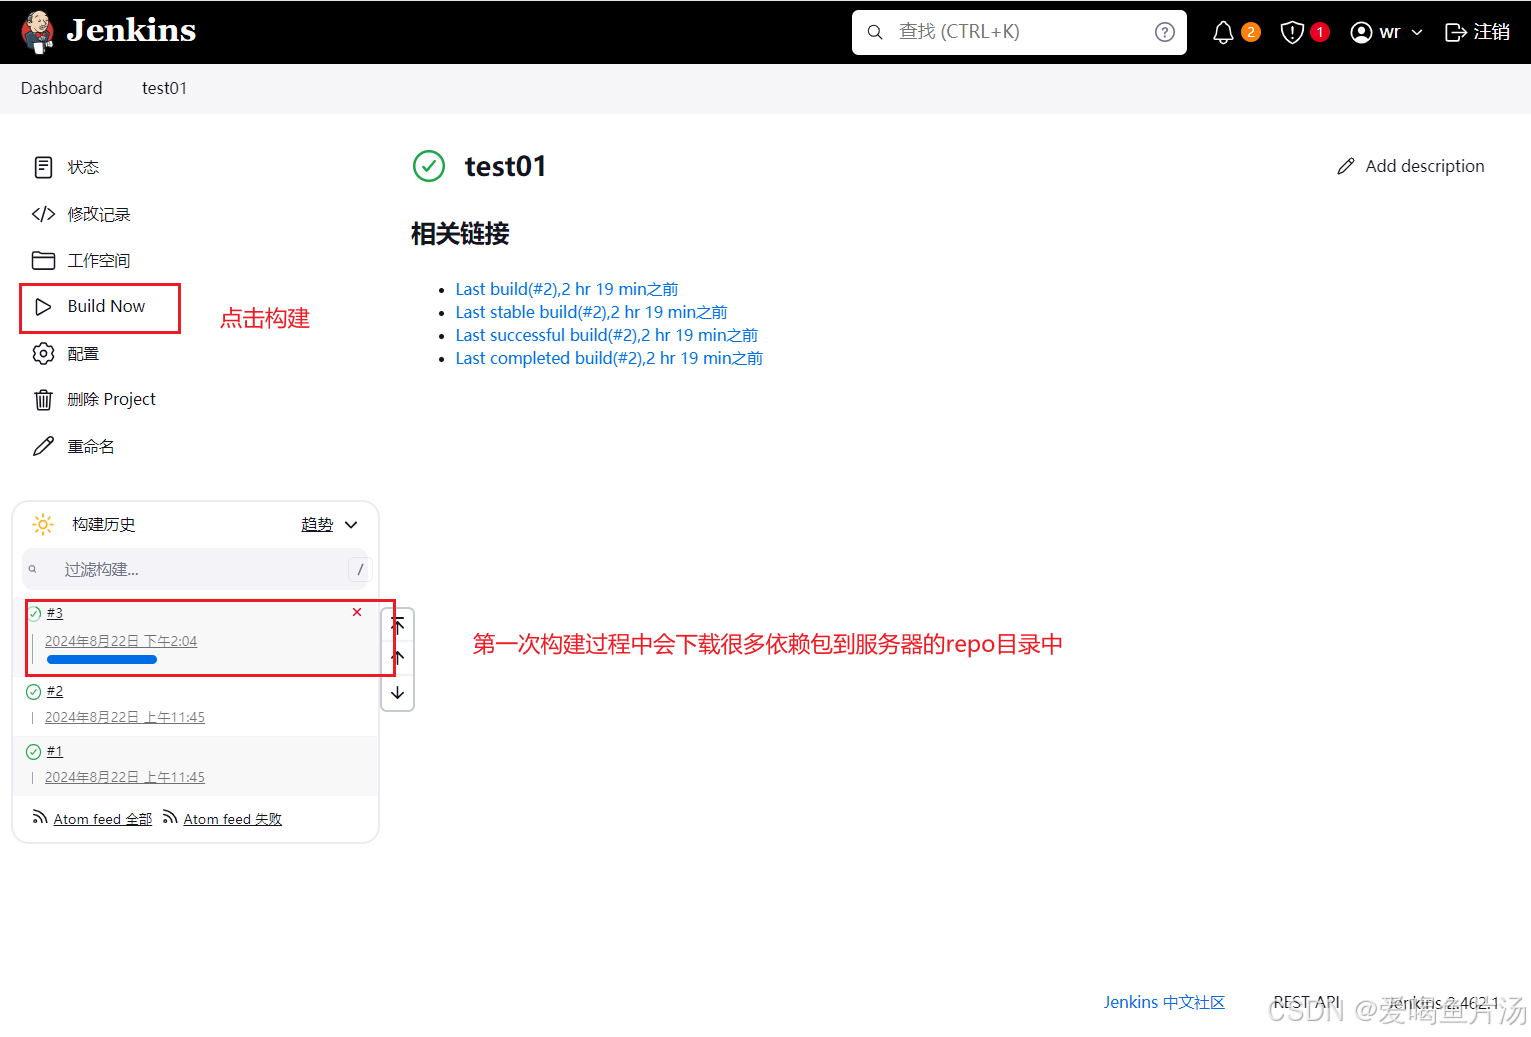Open Last build(#2) link
This screenshot has width=1531, height=1037.
(566, 289)
